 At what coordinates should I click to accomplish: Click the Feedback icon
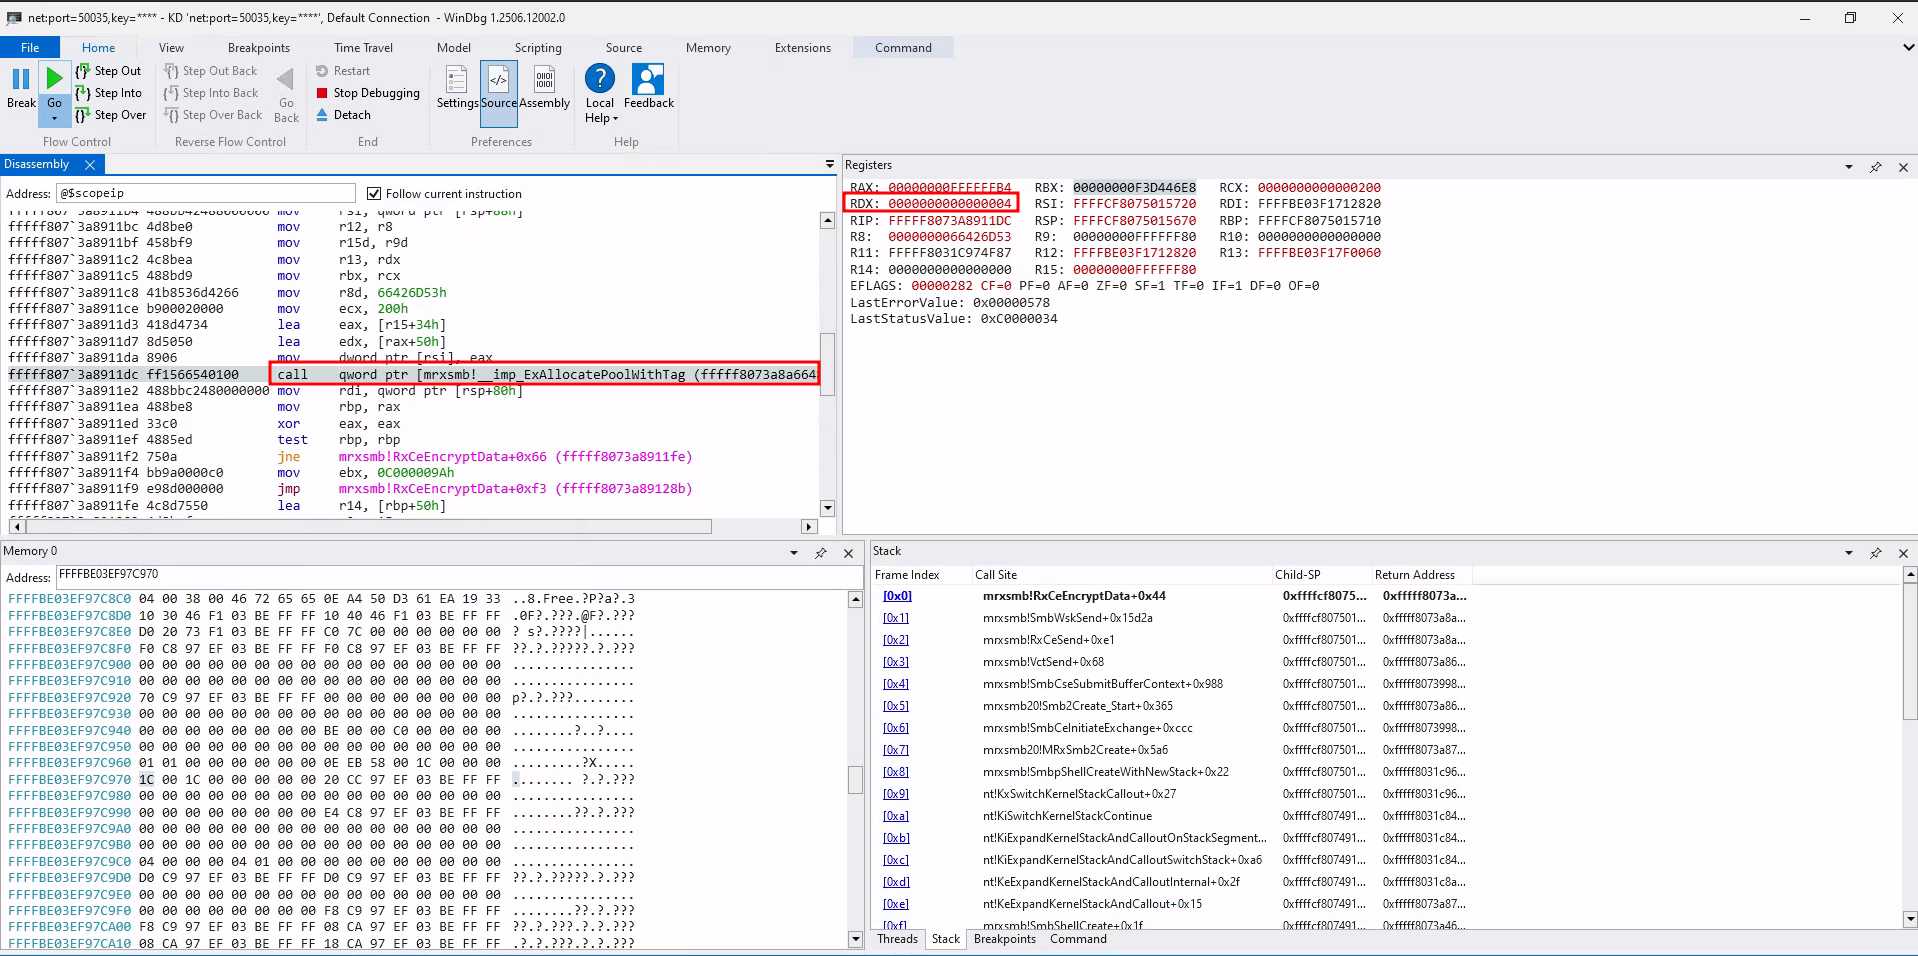click(x=648, y=80)
